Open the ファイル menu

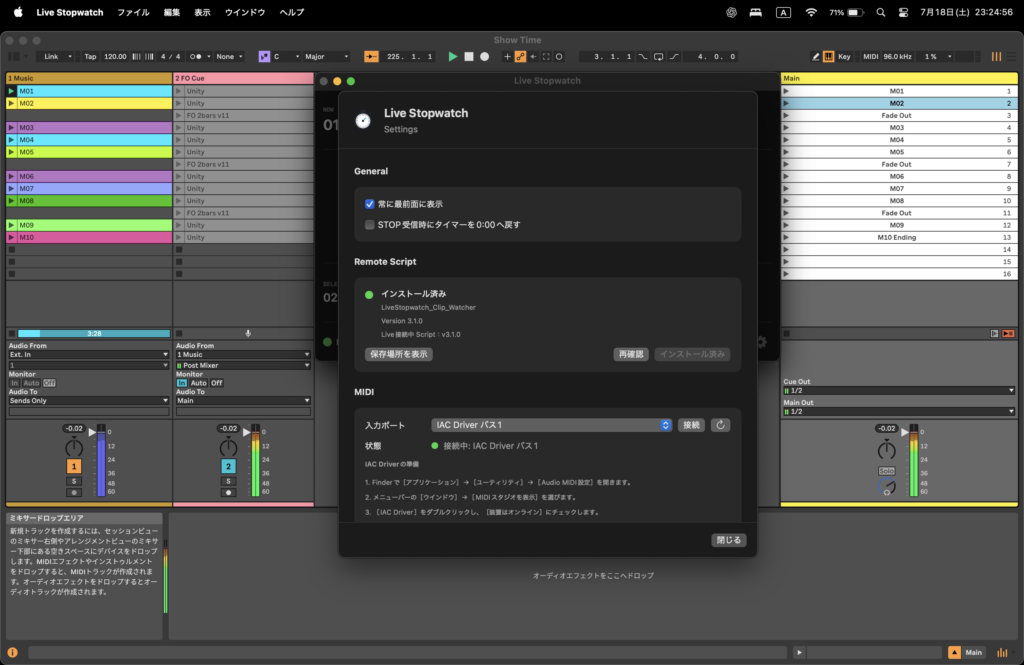click(133, 12)
